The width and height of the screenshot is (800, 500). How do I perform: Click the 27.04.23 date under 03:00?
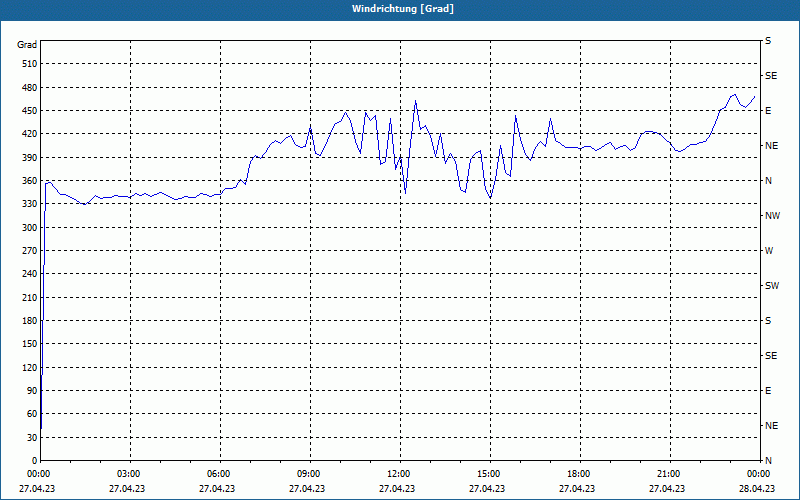coord(127,488)
